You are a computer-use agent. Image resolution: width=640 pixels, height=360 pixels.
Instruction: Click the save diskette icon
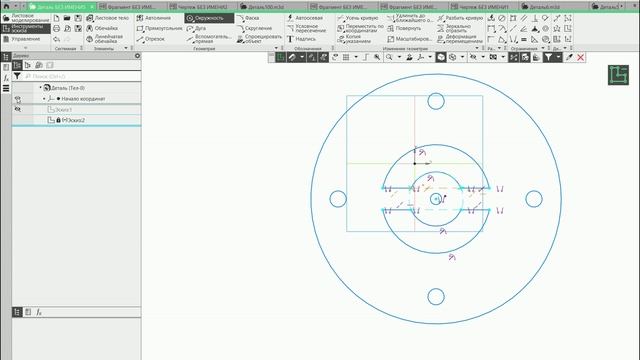78,18
